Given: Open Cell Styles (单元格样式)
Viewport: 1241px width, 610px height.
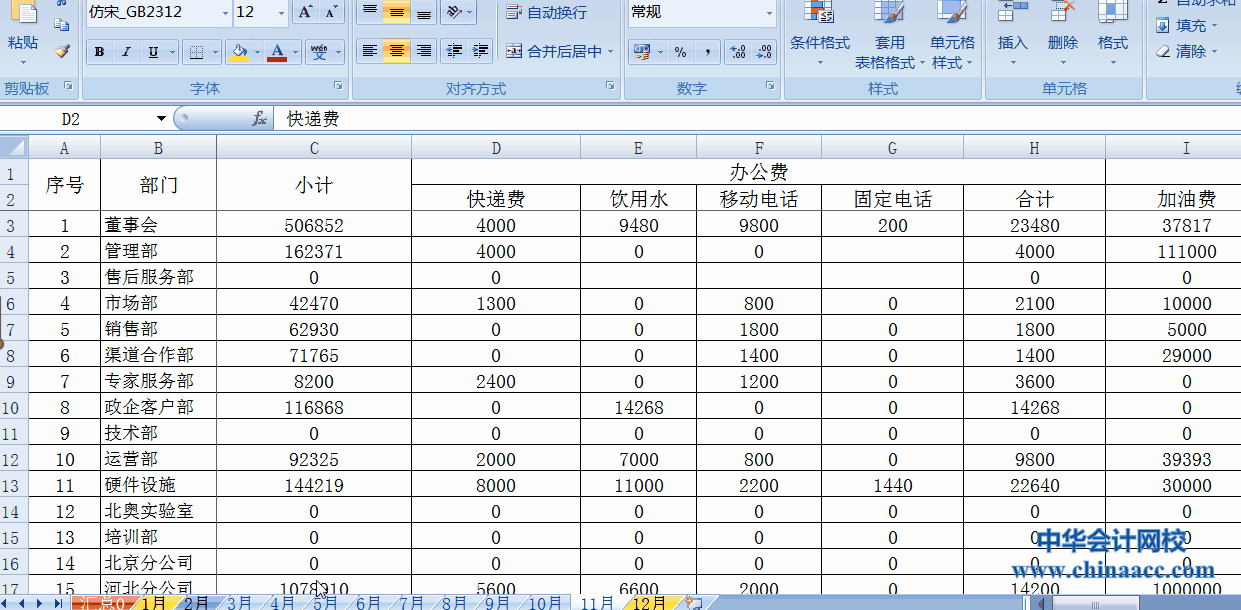Looking at the screenshot, I should [952, 35].
